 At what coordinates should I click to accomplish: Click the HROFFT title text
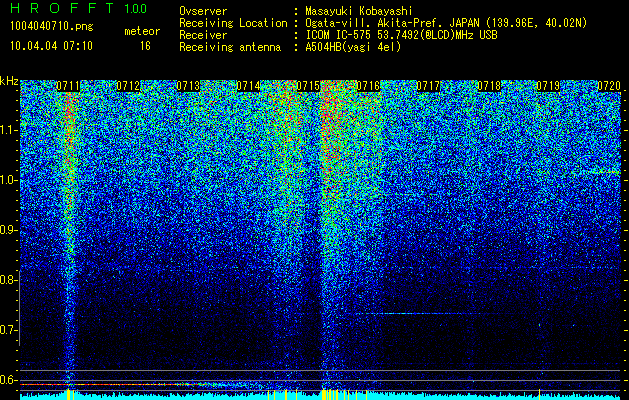[62, 8]
